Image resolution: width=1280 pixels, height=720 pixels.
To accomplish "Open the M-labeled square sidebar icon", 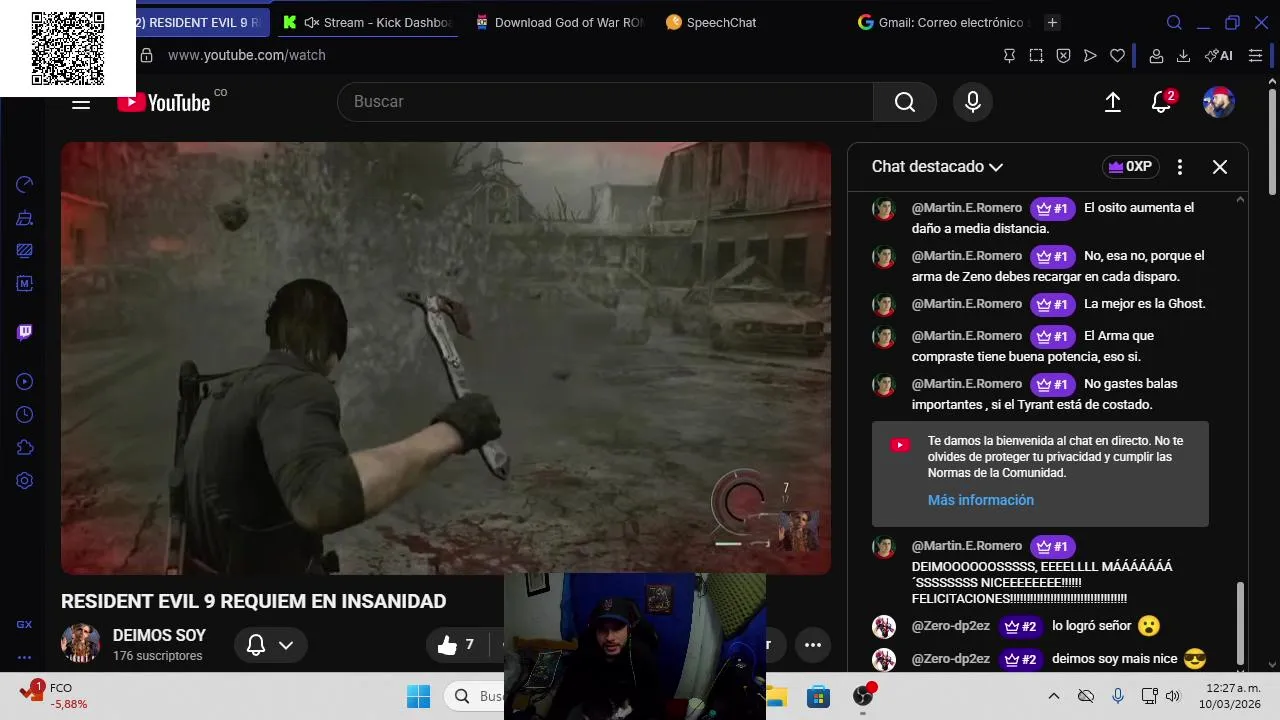I will coord(25,283).
